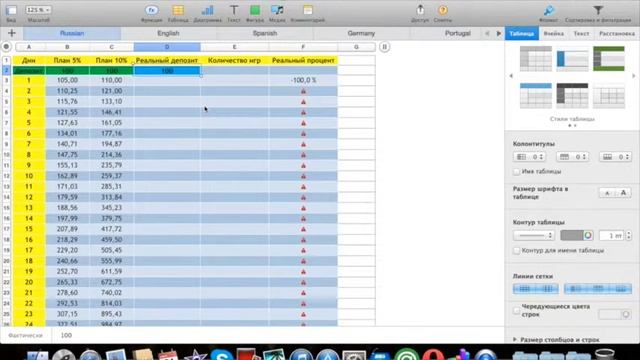This screenshot has width=640, height=360.
Task: Open the footer rows count popup
Action: pos(616,157)
